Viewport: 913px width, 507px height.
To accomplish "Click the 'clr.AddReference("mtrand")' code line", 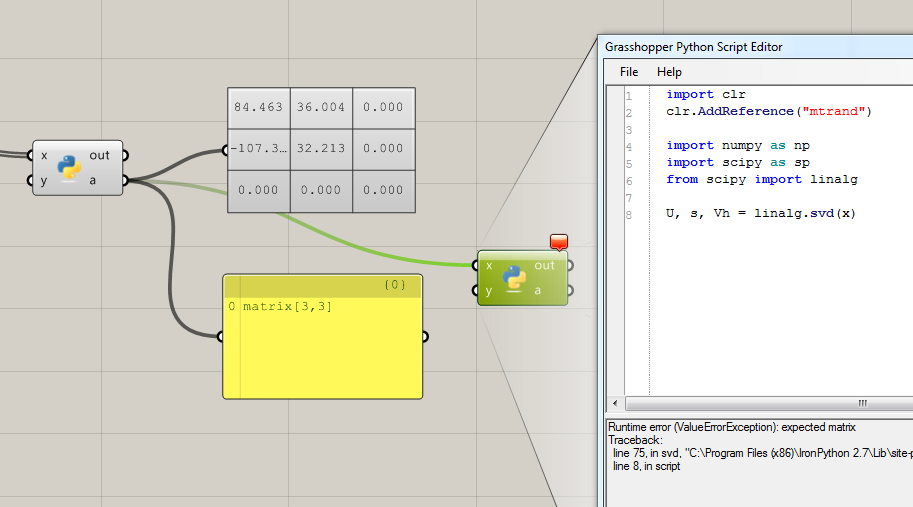I will click(769, 111).
